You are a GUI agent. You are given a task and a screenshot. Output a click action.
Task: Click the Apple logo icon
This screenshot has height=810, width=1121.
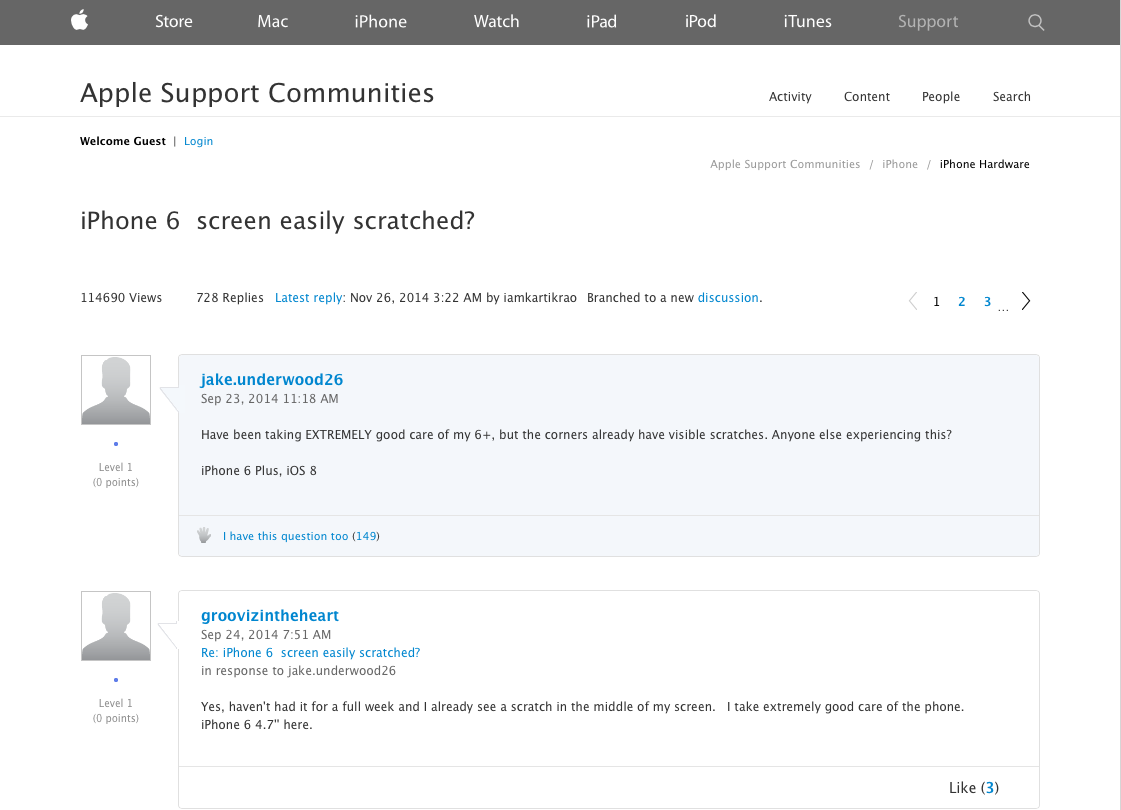pyautogui.click(x=79, y=20)
